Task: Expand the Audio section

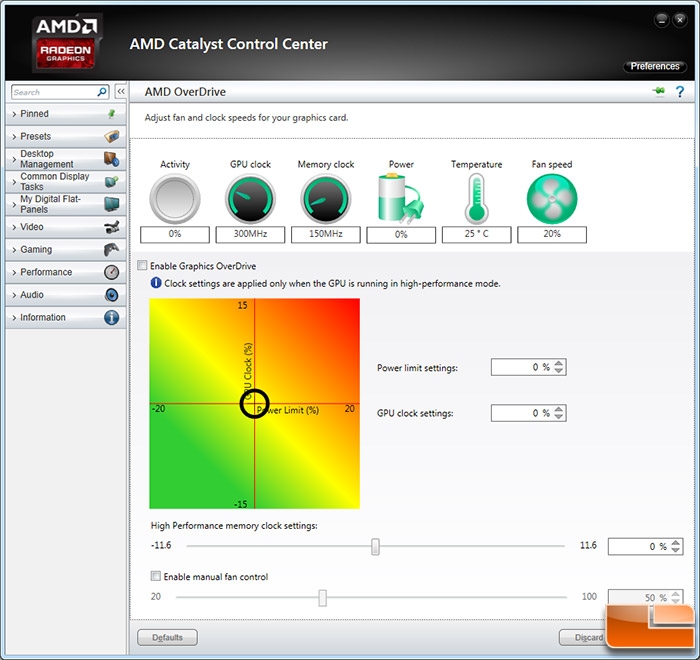Action: [66, 295]
